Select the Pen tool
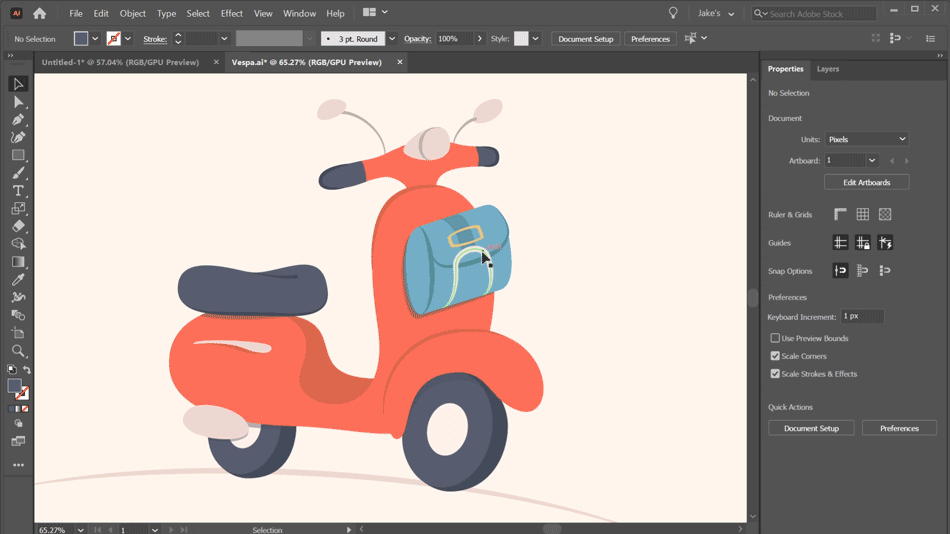Image resolution: width=950 pixels, height=534 pixels. pyautogui.click(x=18, y=119)
